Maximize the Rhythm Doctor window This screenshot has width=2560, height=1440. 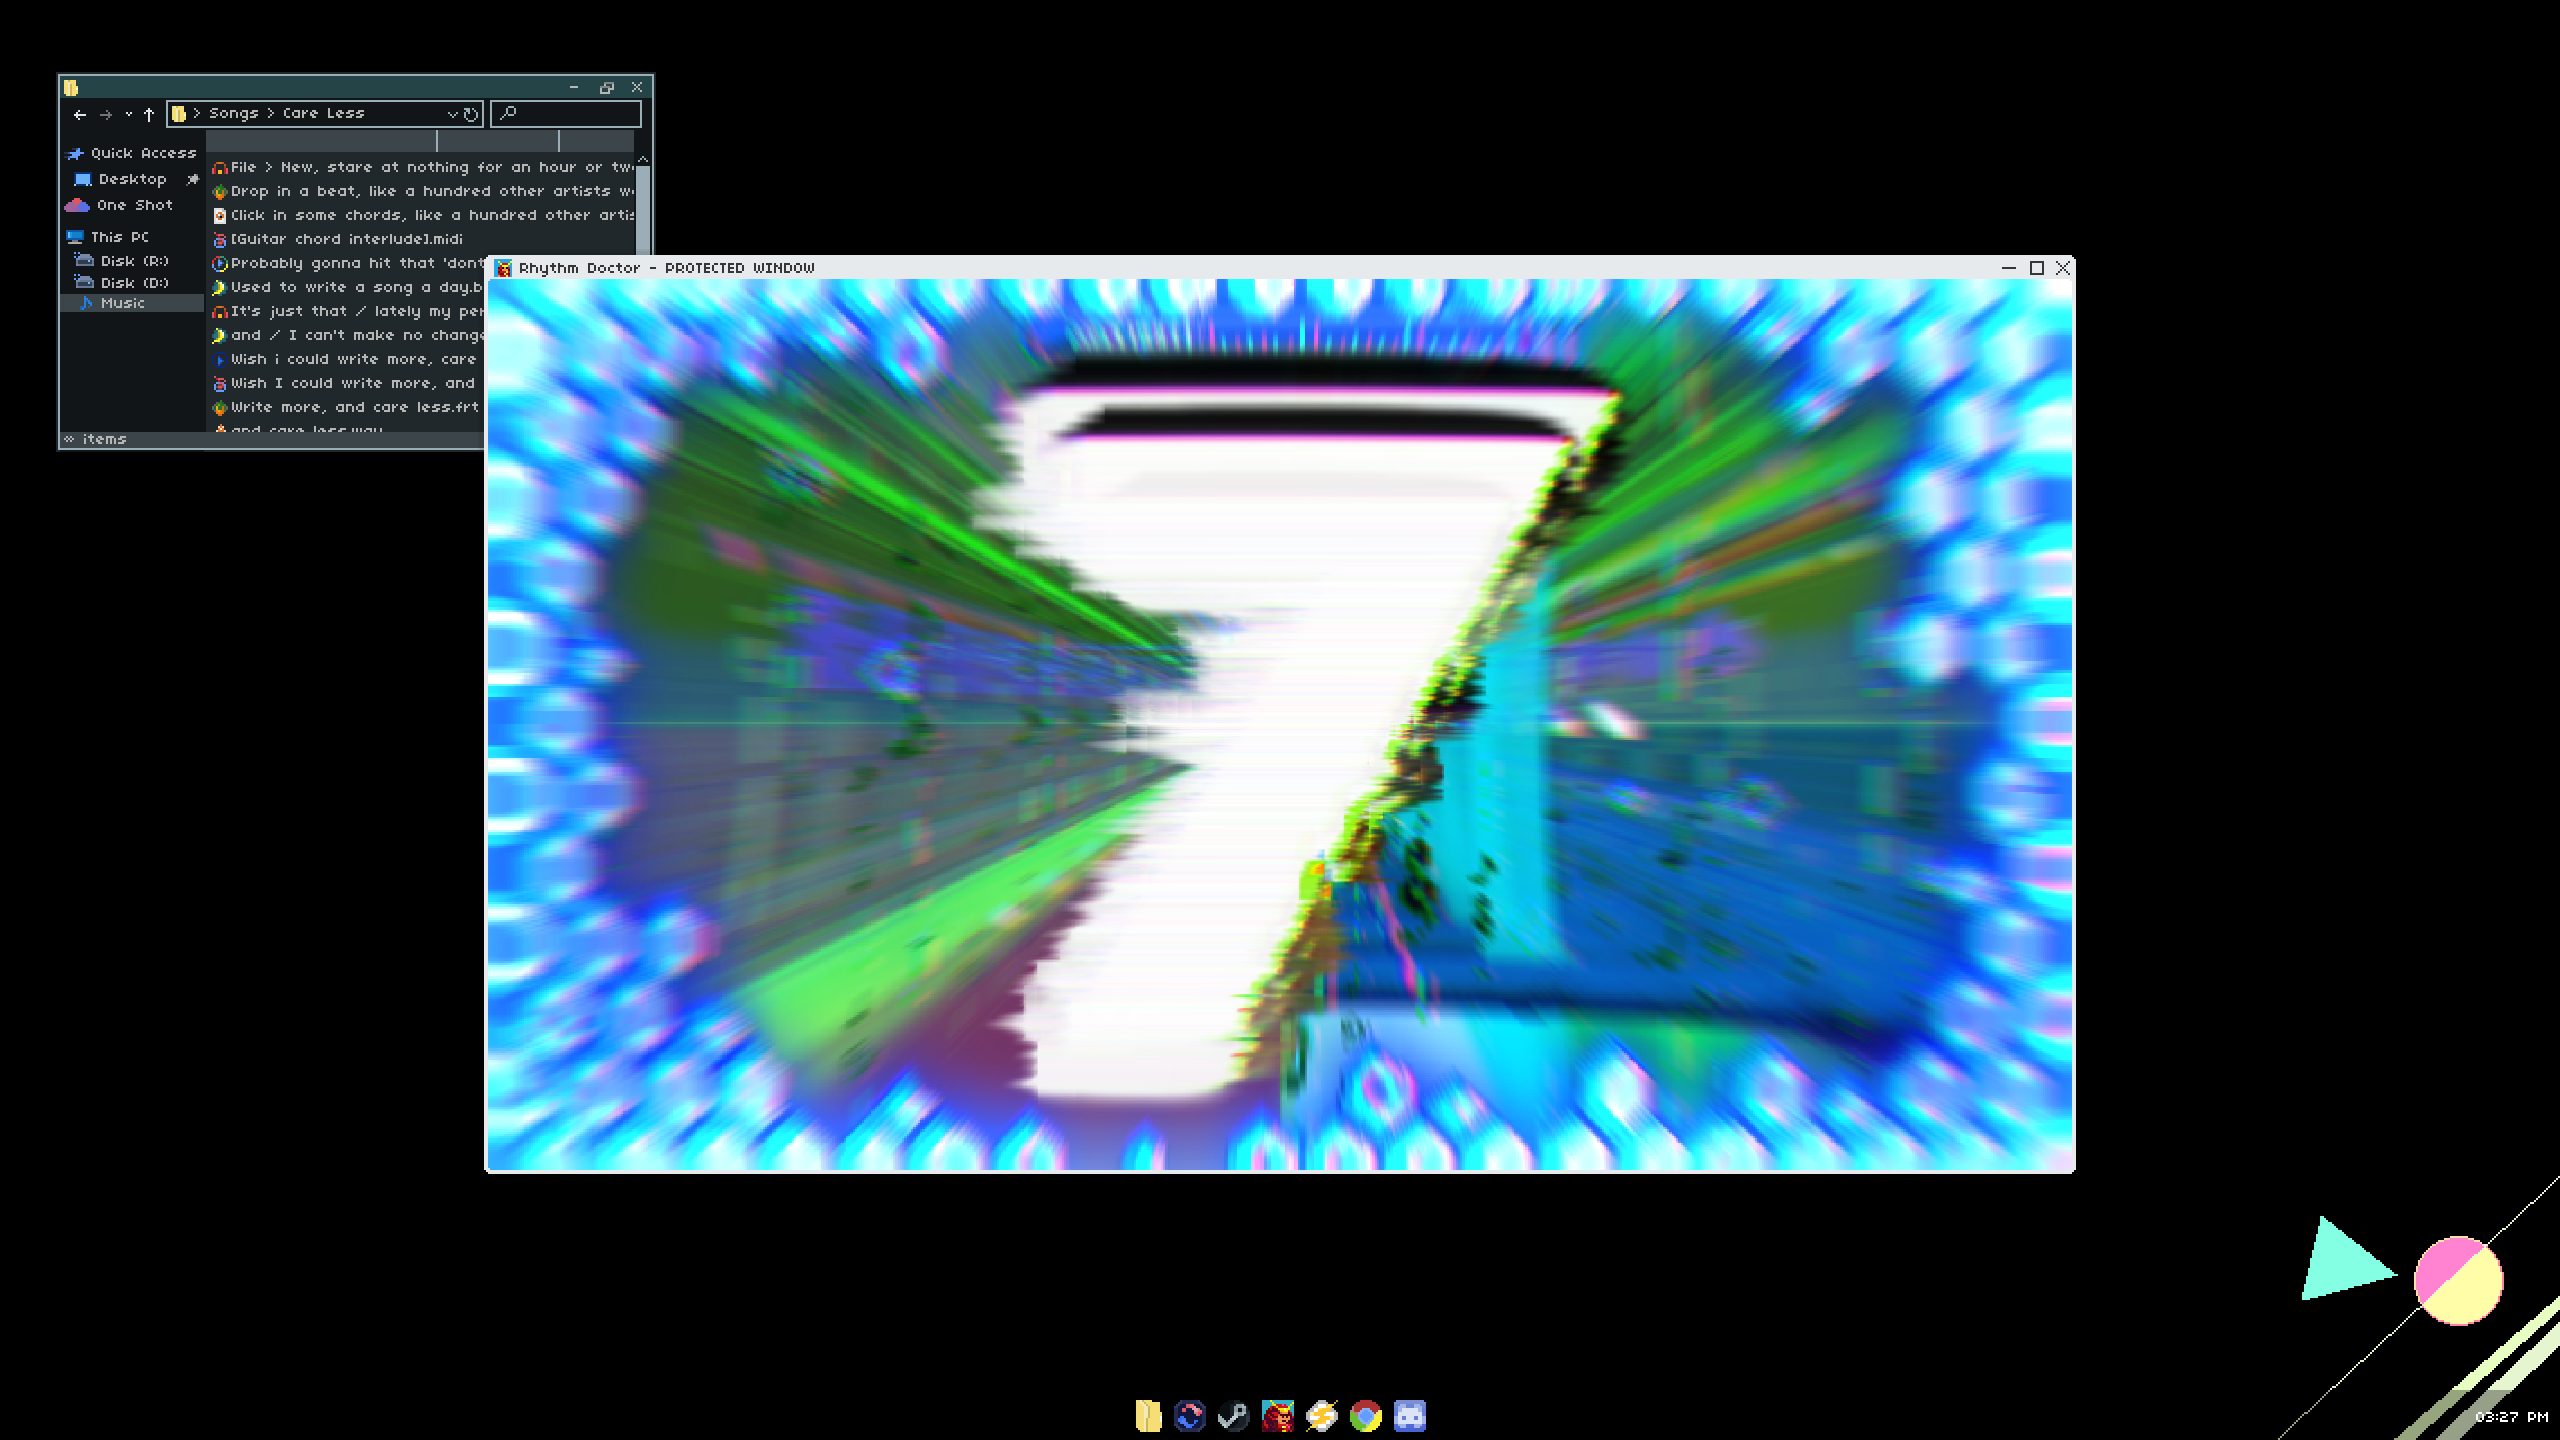2036,268
